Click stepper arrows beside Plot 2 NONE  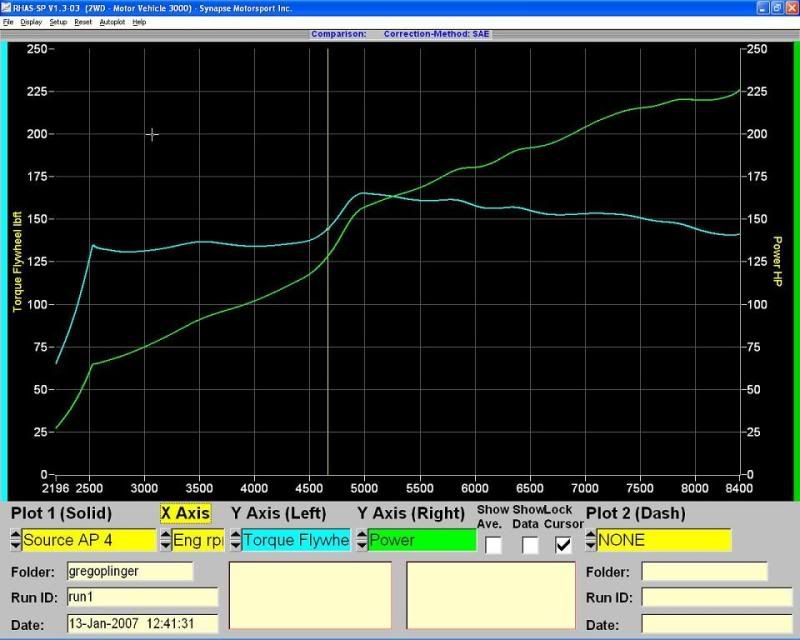[590, 540]
